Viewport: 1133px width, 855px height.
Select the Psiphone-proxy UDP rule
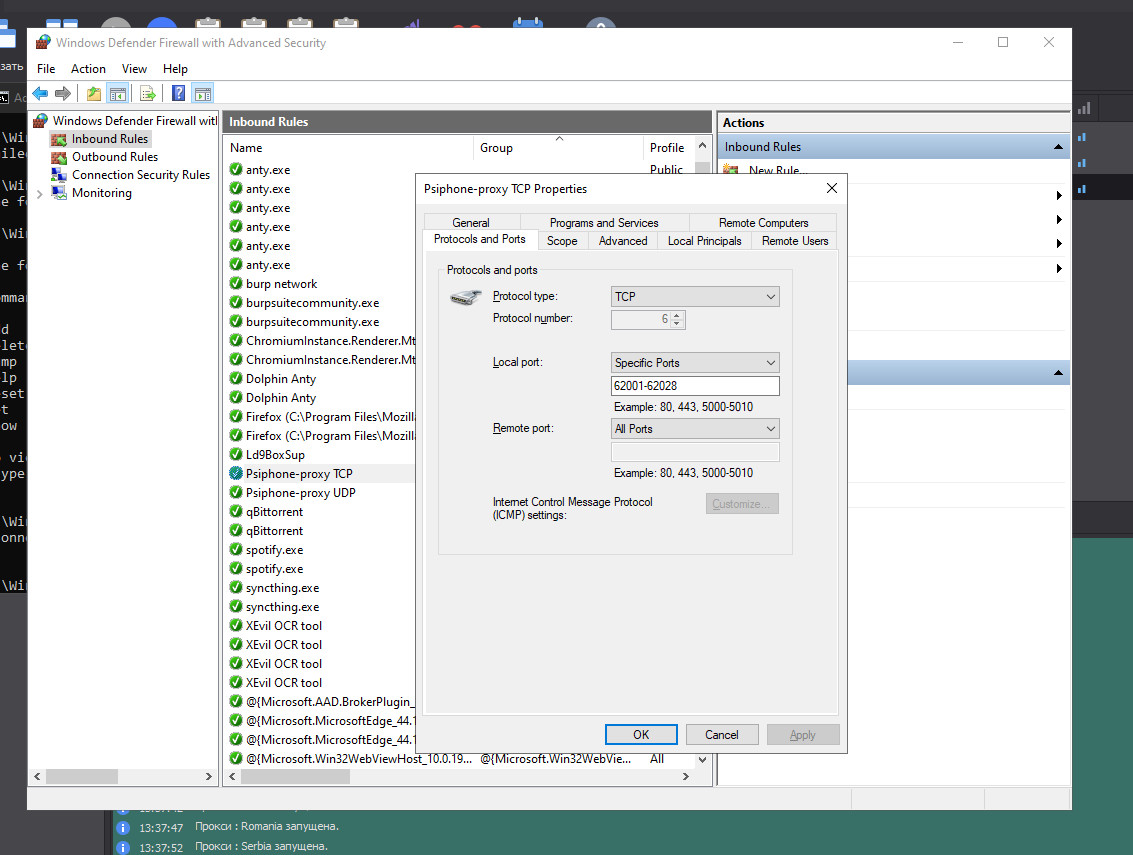click(x=300, y=493)
